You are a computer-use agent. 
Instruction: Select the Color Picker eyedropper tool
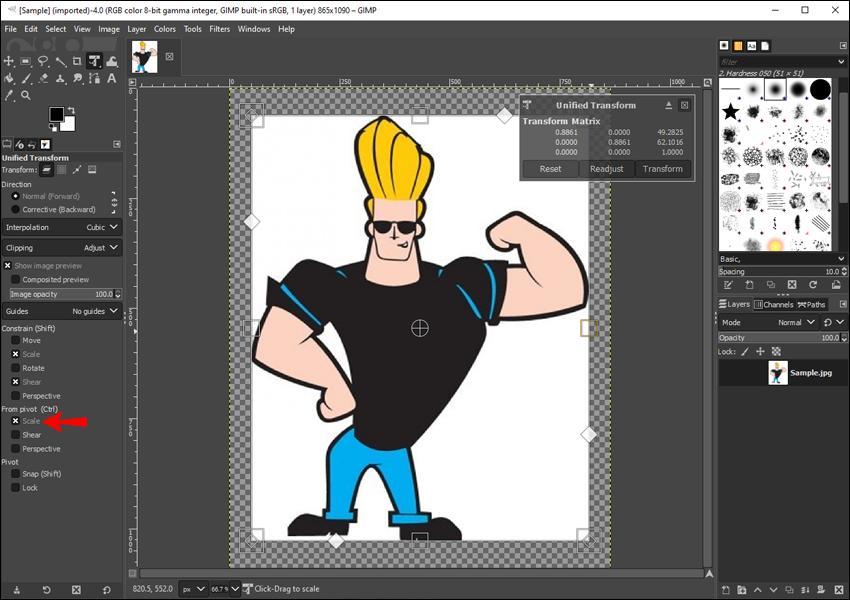(x=9, y=95)
